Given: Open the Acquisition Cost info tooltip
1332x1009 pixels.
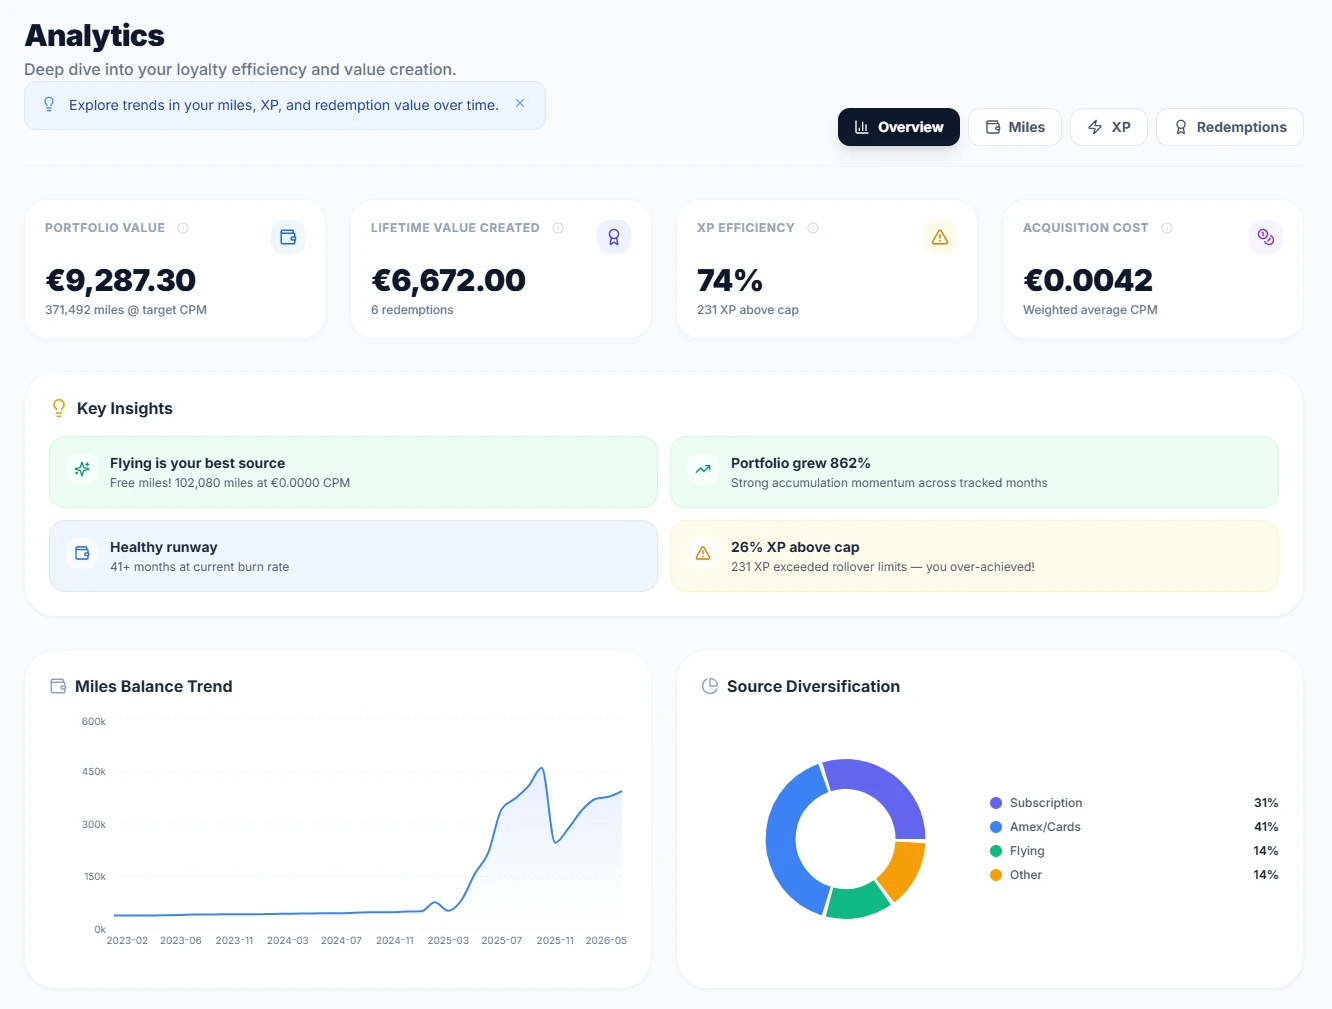Looking at the screenshot, I should pyautogui.click(x=1167, y=227).
